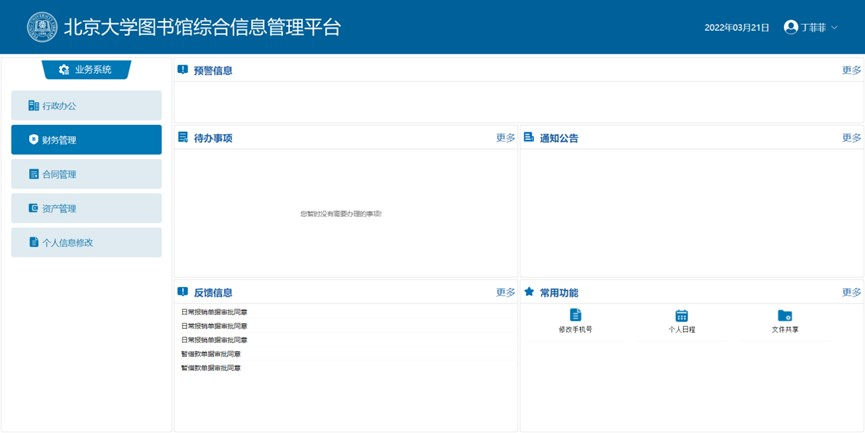Screen dimensions: 865x433
Task: Expand the dropdown arrow beside 丁菲菲
Action: pyautogui.click(x=835, y=28)
